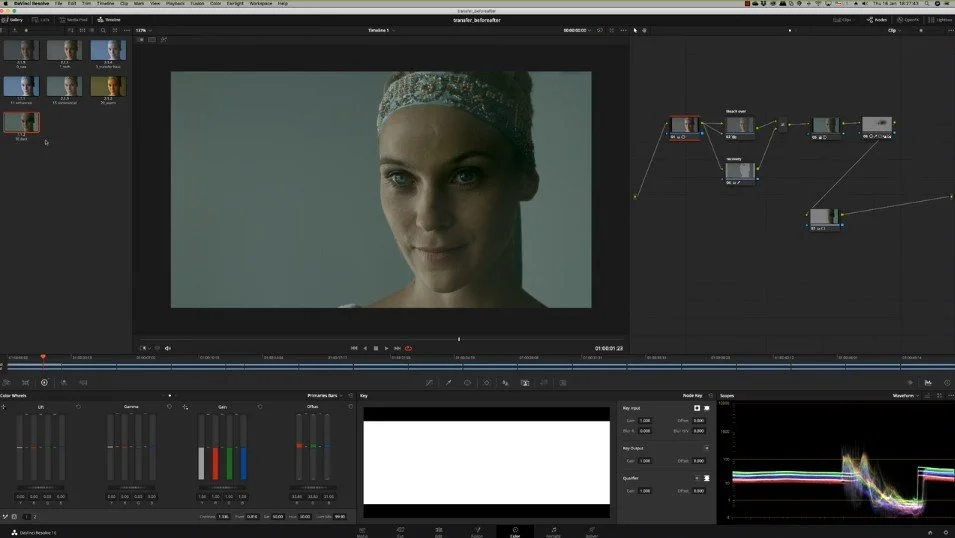Viewport: 955px width, 538px height.
Task: Click the gallery search icon
Action: (103, 30)
